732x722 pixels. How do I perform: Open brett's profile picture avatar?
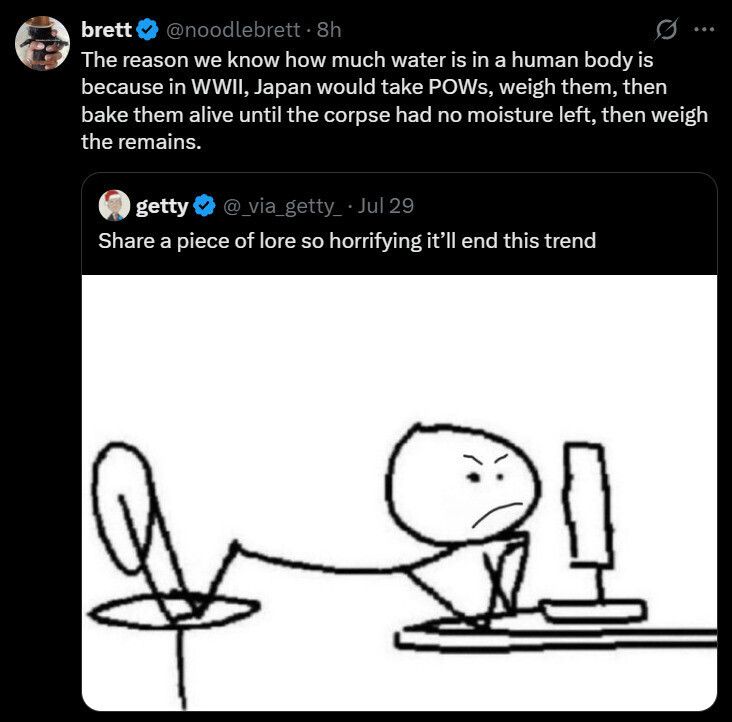(x=41, y=42)
